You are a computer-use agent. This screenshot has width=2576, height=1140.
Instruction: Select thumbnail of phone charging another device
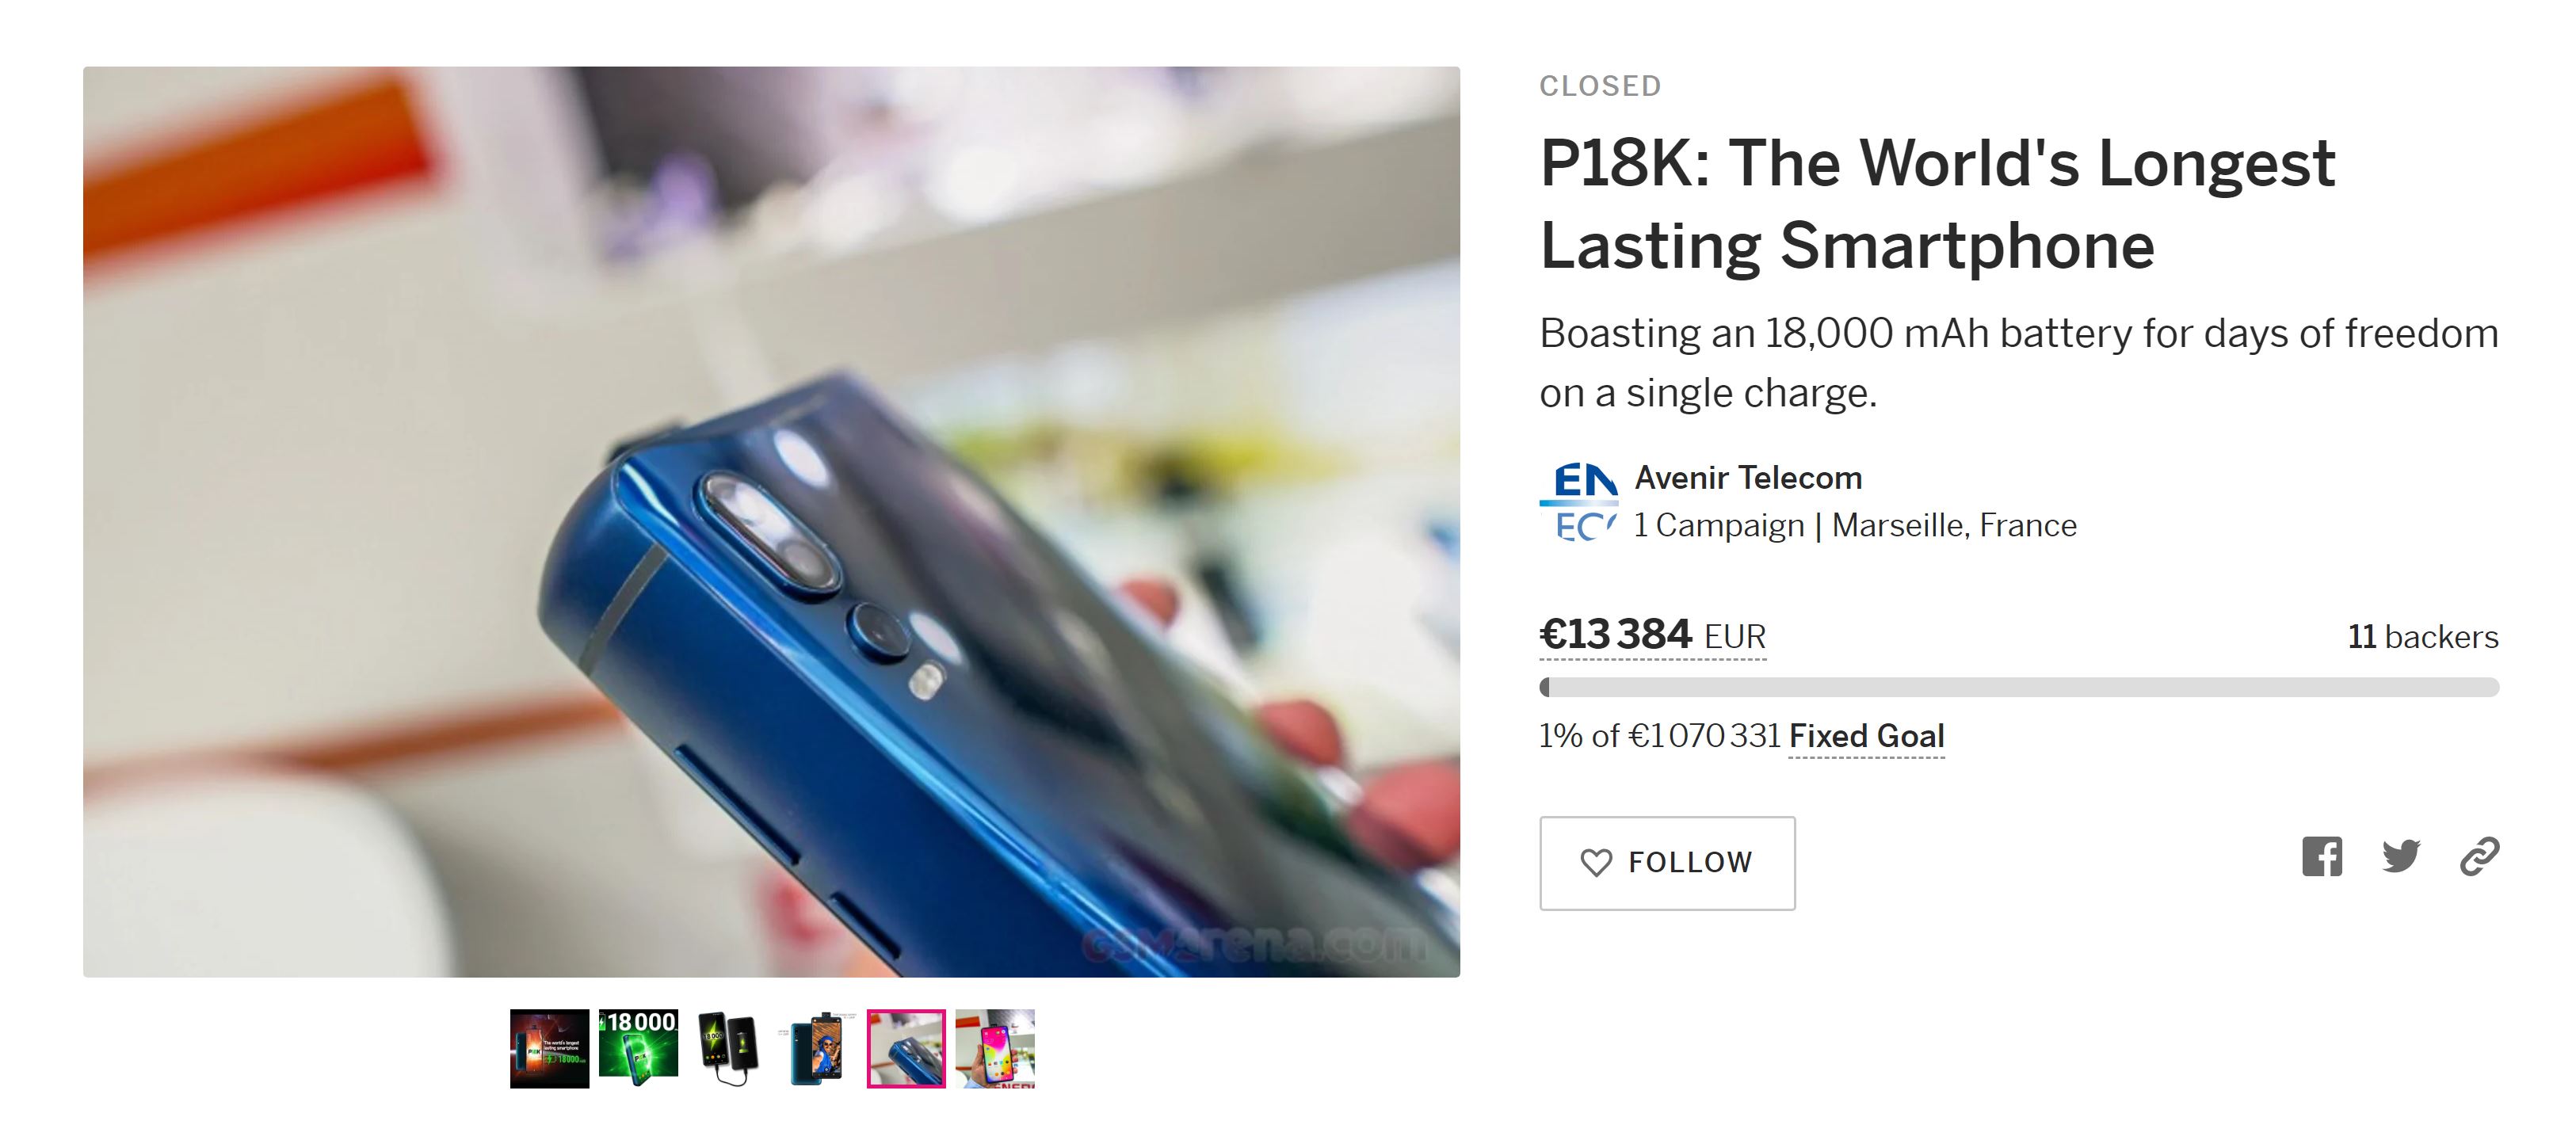pos(727,1048)
